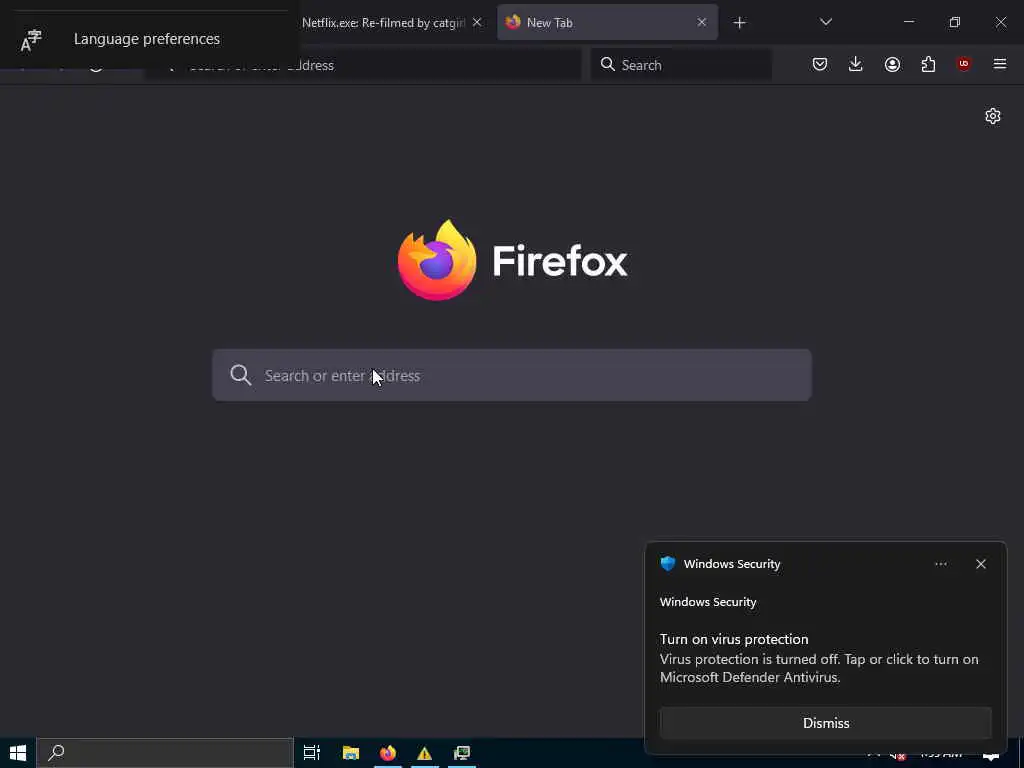Focus the center page search field
The height and width of the screenshot is (768, 1024).
click(512, 375)
